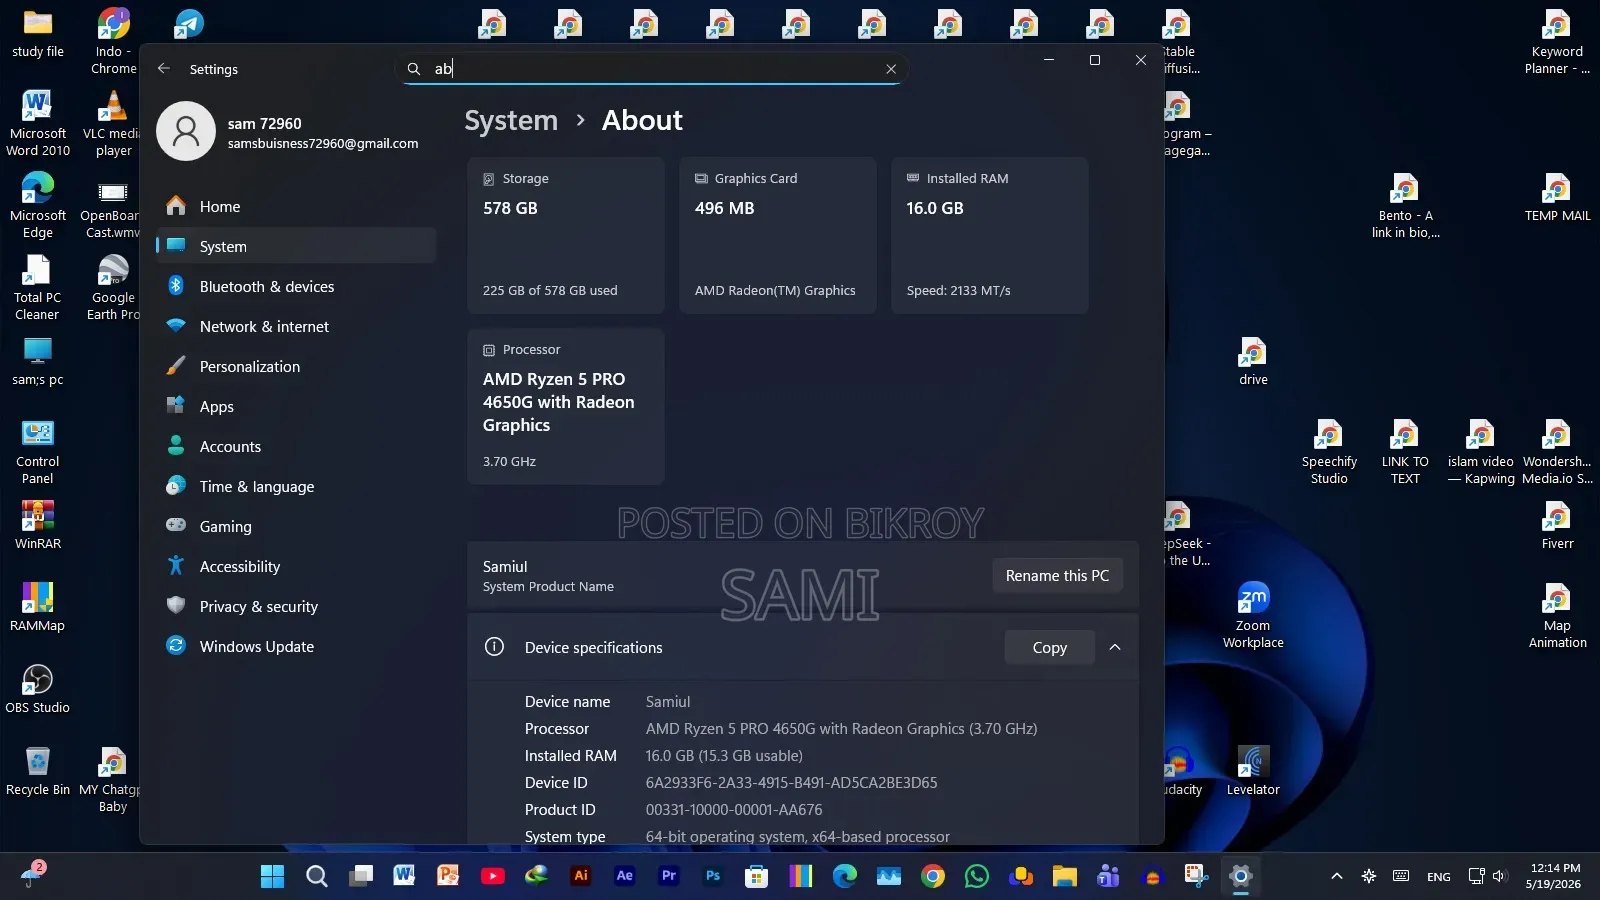Launch After Effects from taskbar
Screen dimensions: 1600x900
tap(624, 876)
